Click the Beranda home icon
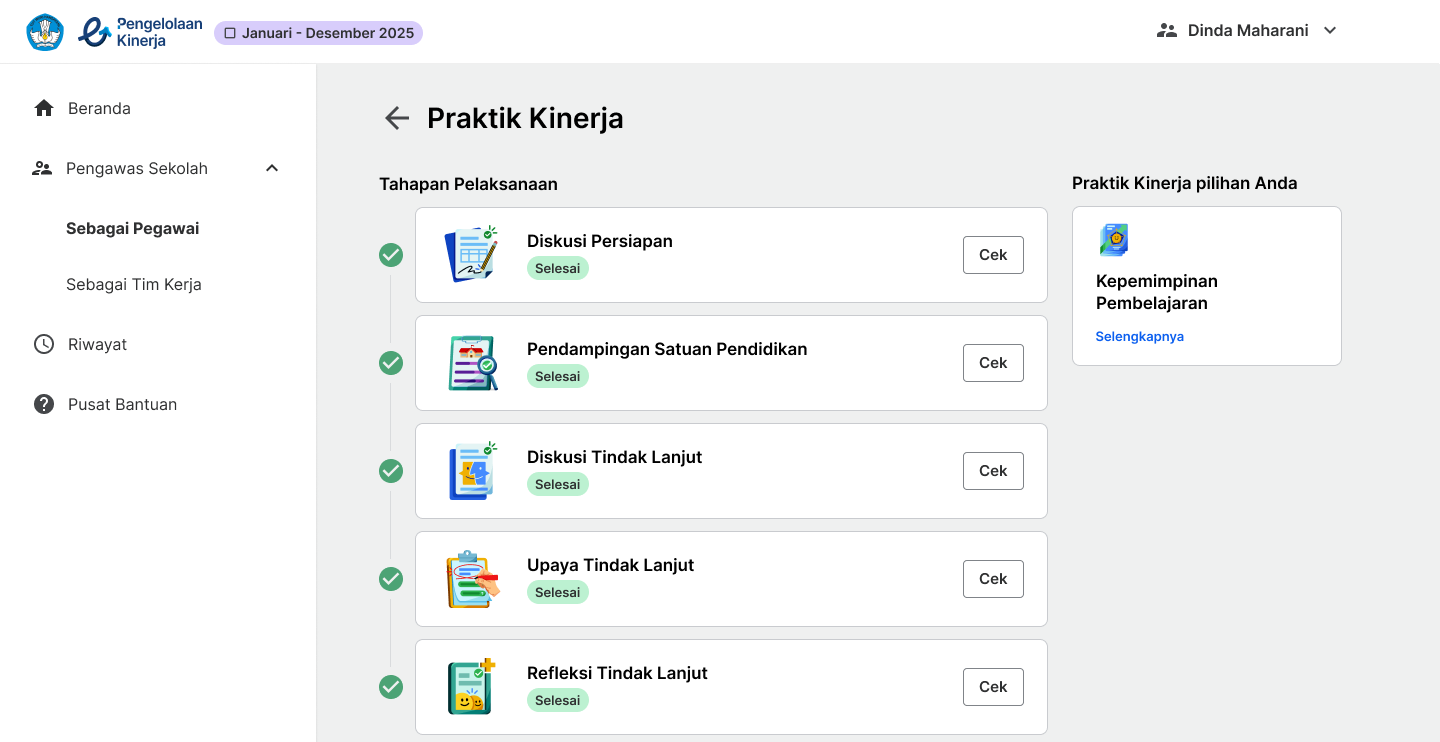Viewport: 1440px width, 742px height. point(44,108)
